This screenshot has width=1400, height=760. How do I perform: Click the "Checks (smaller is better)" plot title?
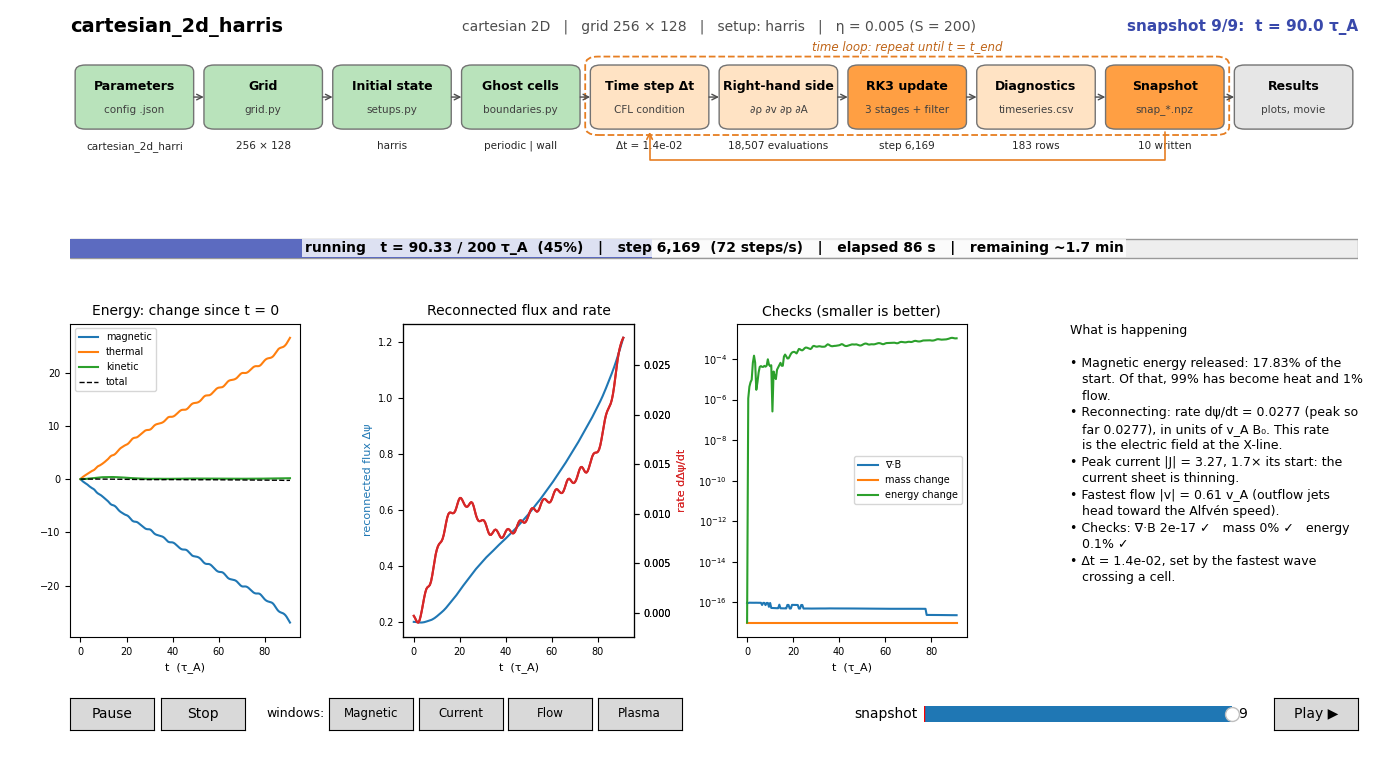pos(852,311)
